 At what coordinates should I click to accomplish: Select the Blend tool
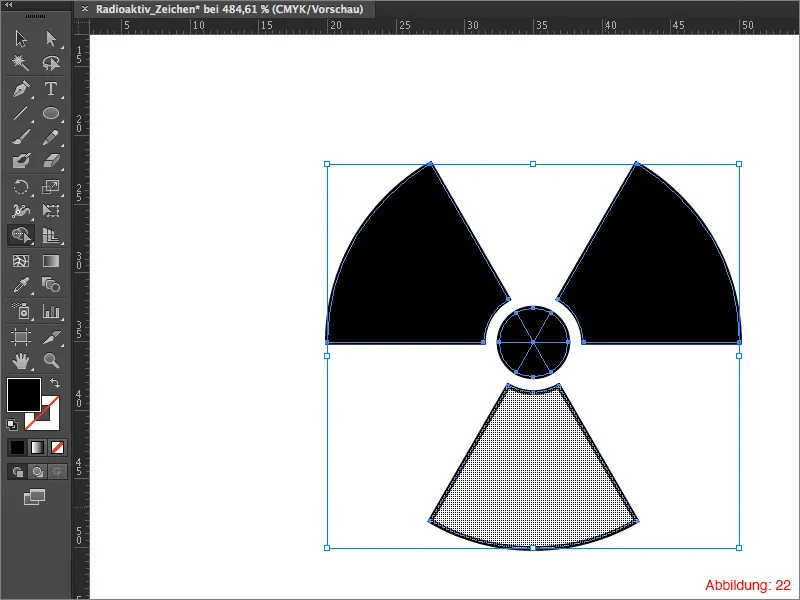coord(51,285)
